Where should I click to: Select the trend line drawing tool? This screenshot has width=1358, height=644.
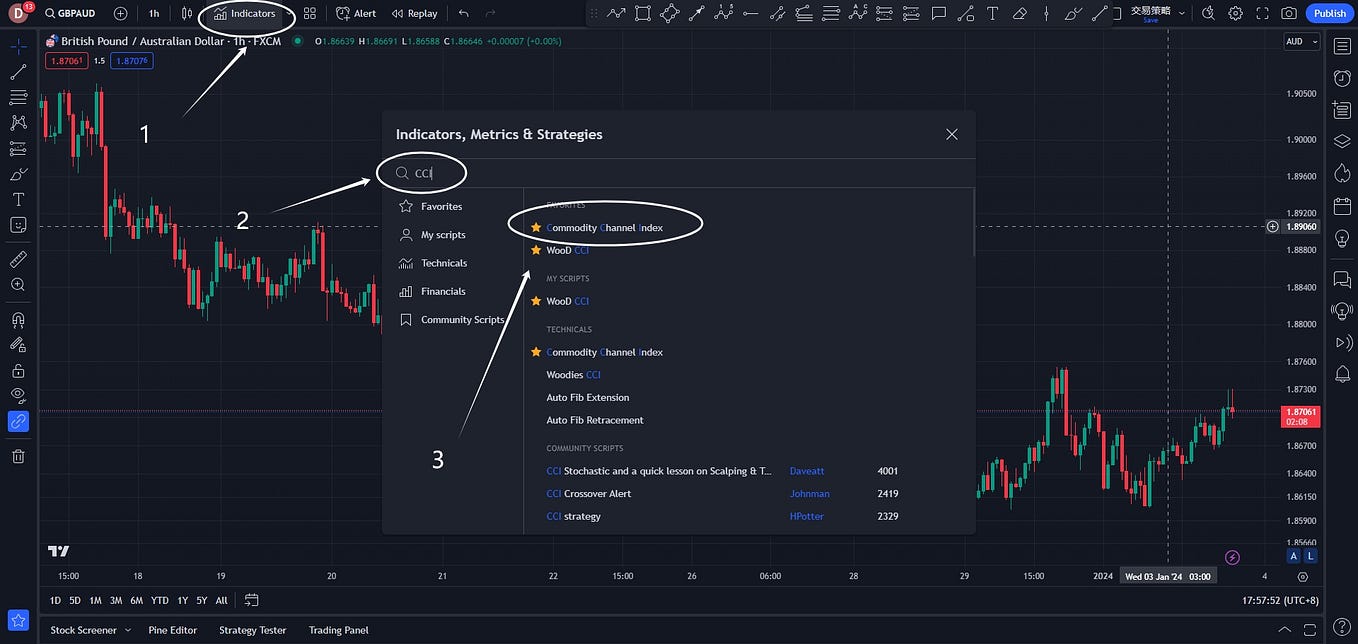[18, 72]
